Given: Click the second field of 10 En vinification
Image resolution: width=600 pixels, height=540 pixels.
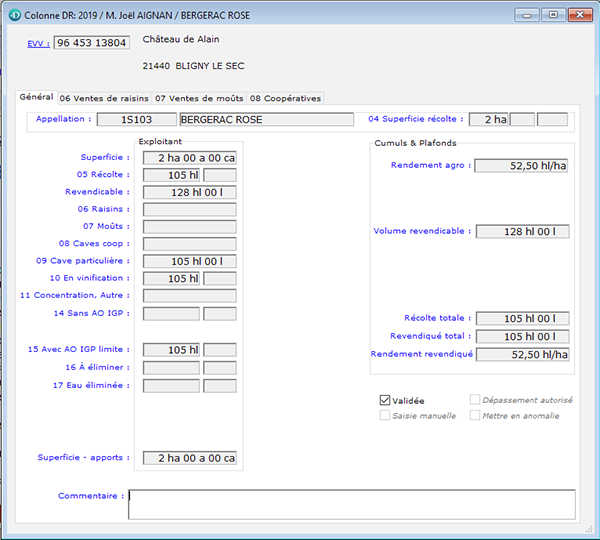Looking at the screenshot, I should [220, 278].
